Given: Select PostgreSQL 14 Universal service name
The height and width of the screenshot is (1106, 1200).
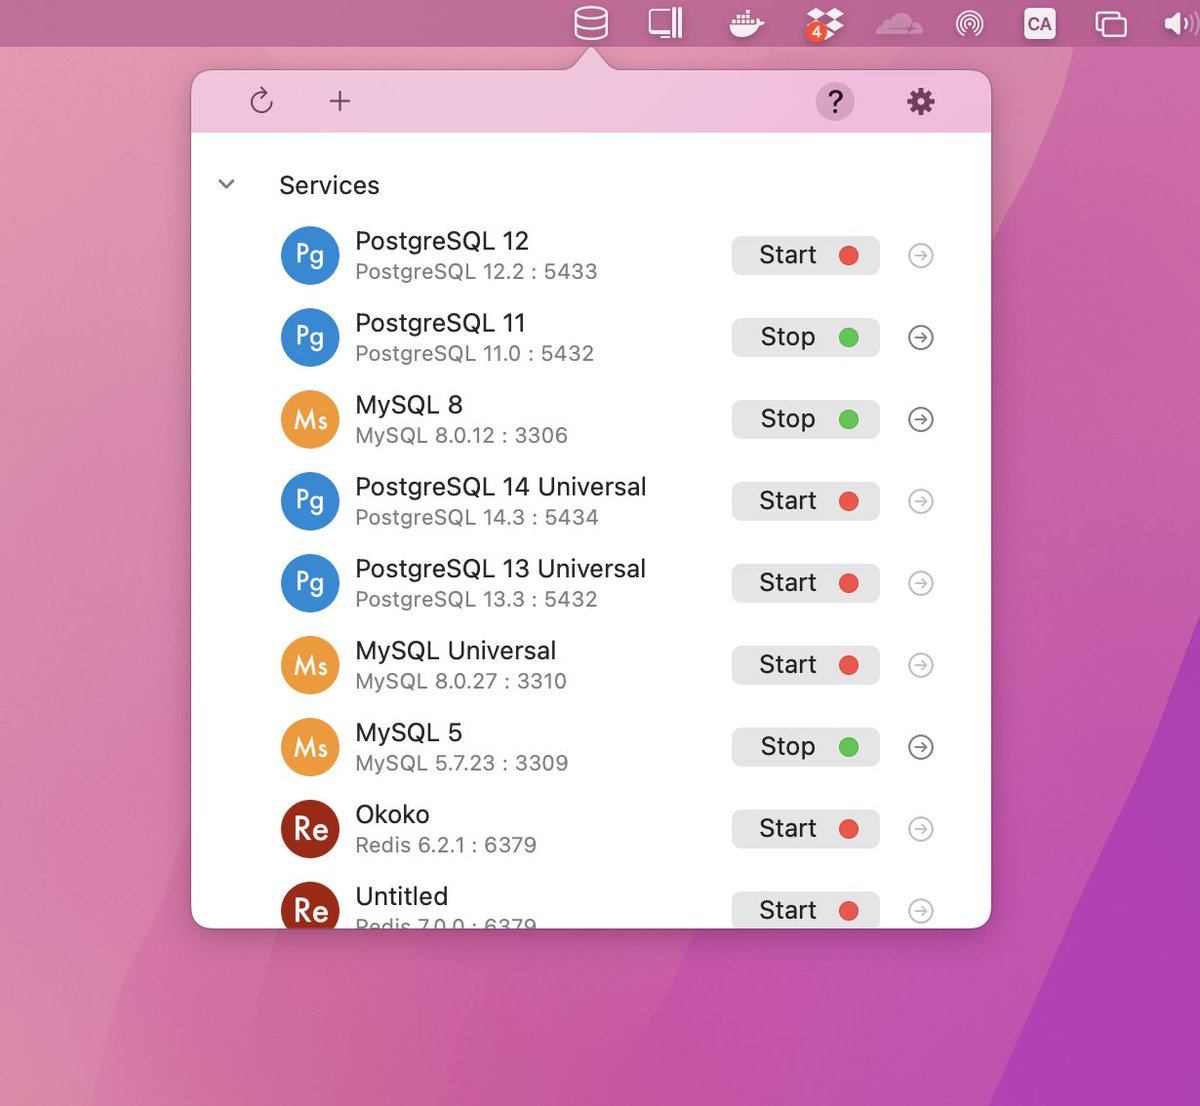Looking at the screenshot, I should pyautogui.click(x=501, y=487).
